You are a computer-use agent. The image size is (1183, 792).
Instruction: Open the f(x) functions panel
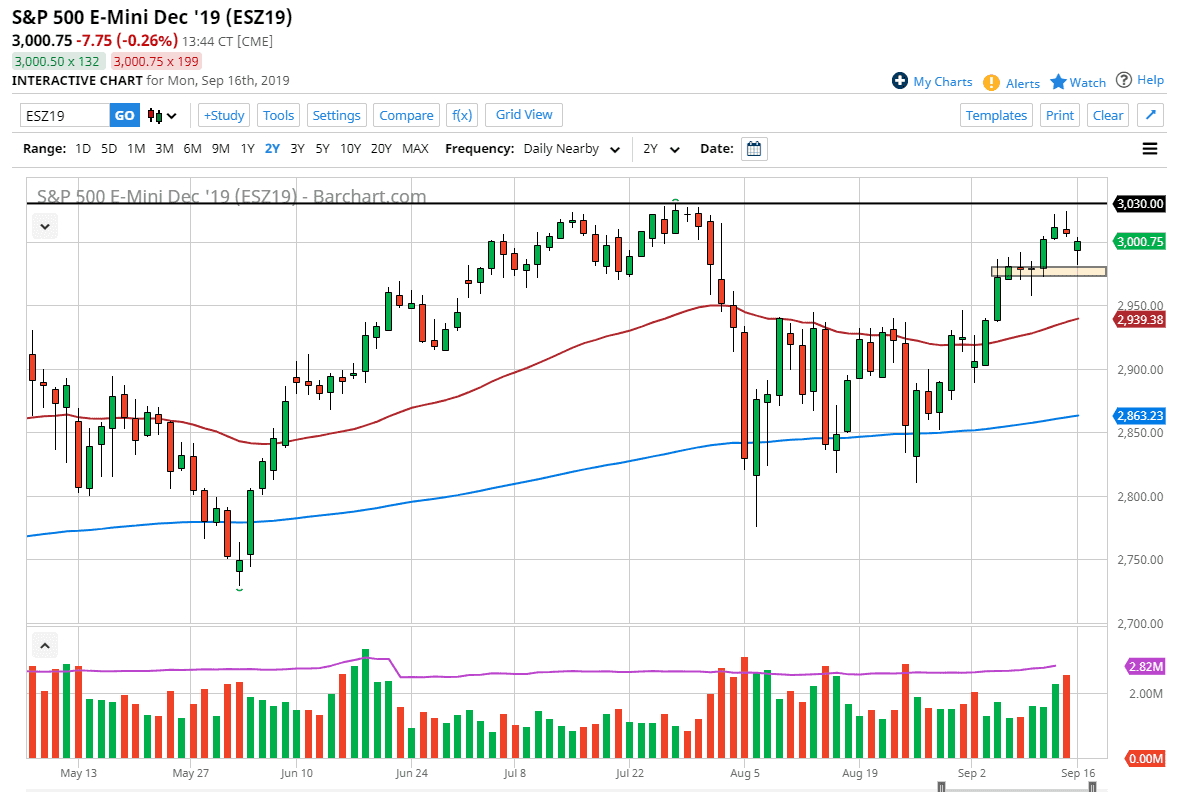[461, 115]
